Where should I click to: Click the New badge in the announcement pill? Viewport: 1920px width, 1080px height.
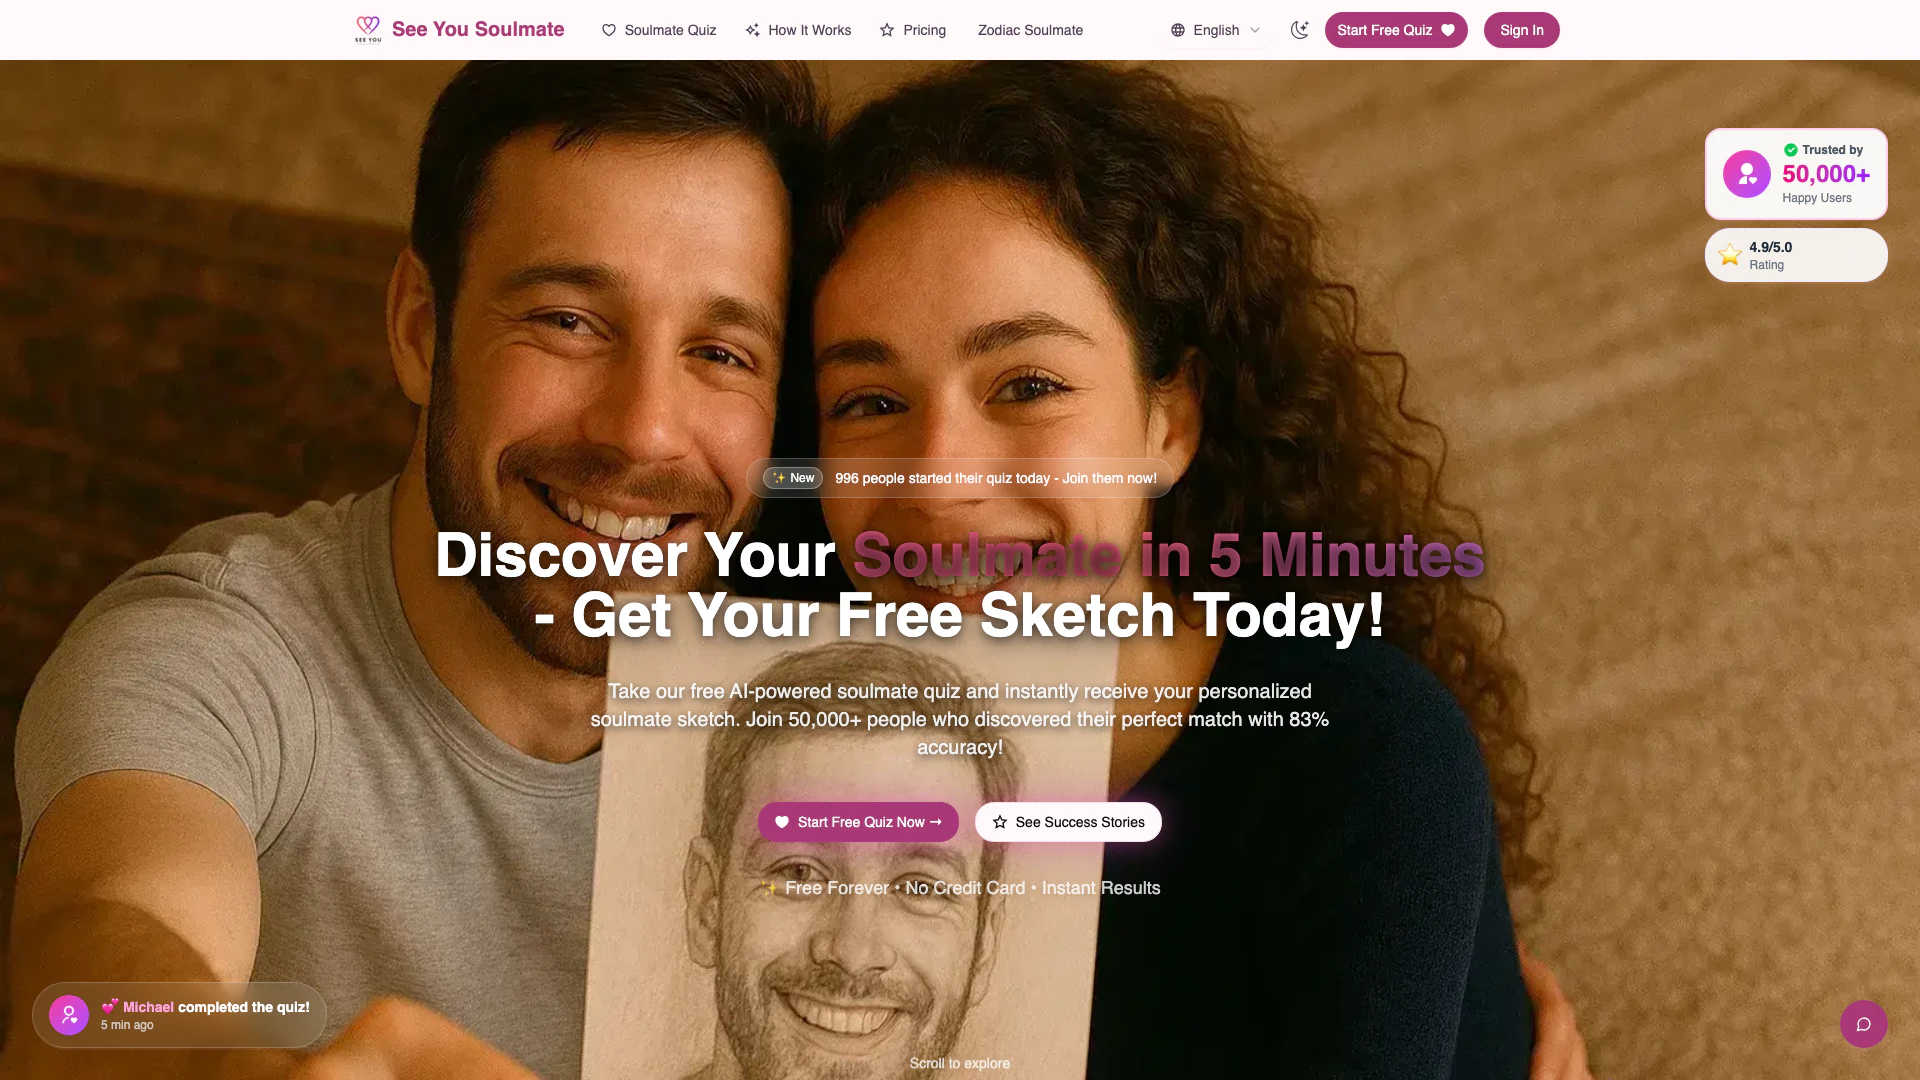tap(793, 478)
